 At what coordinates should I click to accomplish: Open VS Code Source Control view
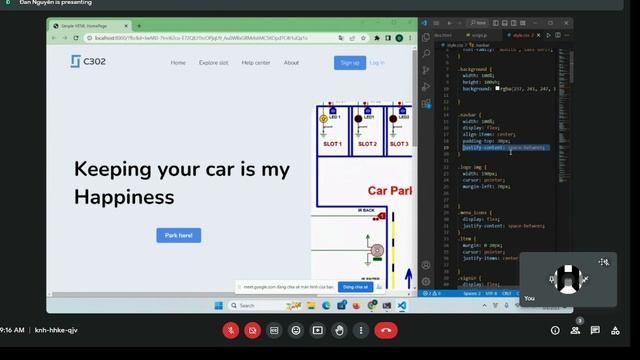(x=426, y=70)
